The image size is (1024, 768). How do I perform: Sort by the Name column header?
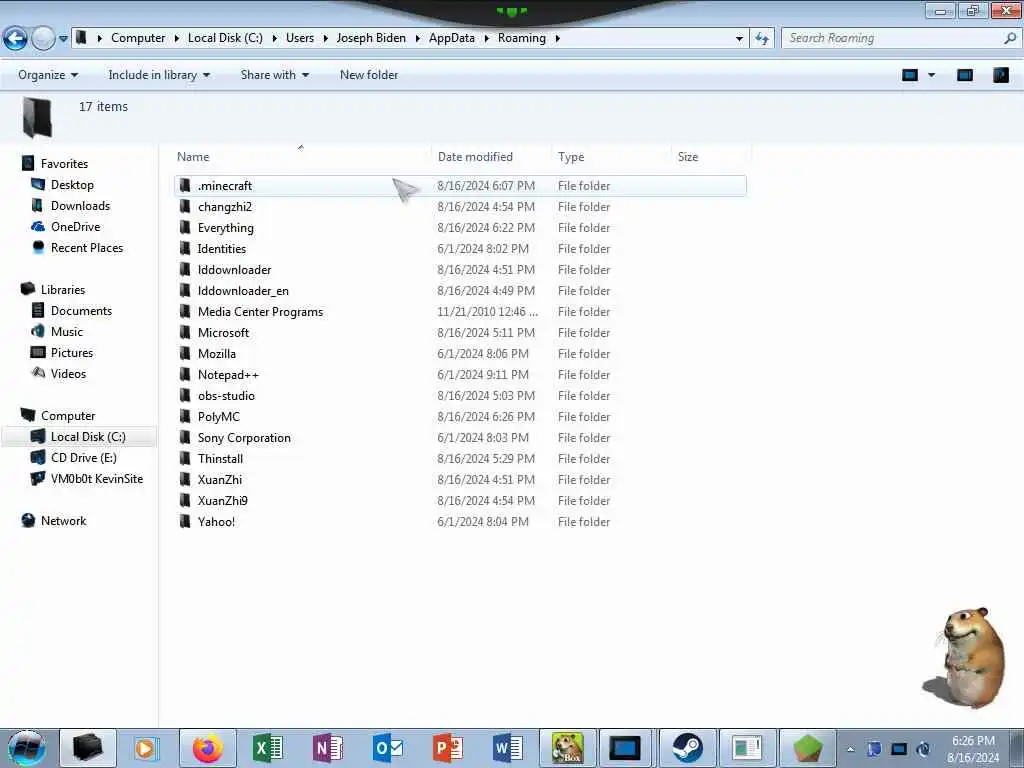193,157
